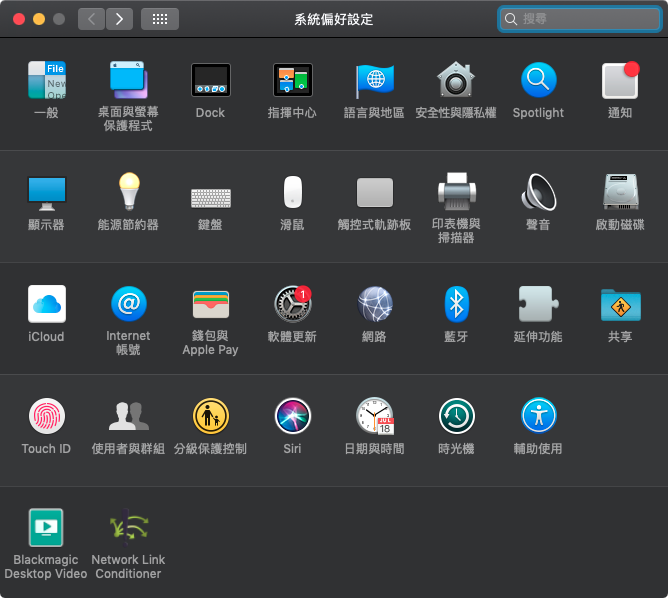The image size is (668, 598).
Task: Open 指揮中心 (Mission Control) settings
Action: (x=292, y=81)
